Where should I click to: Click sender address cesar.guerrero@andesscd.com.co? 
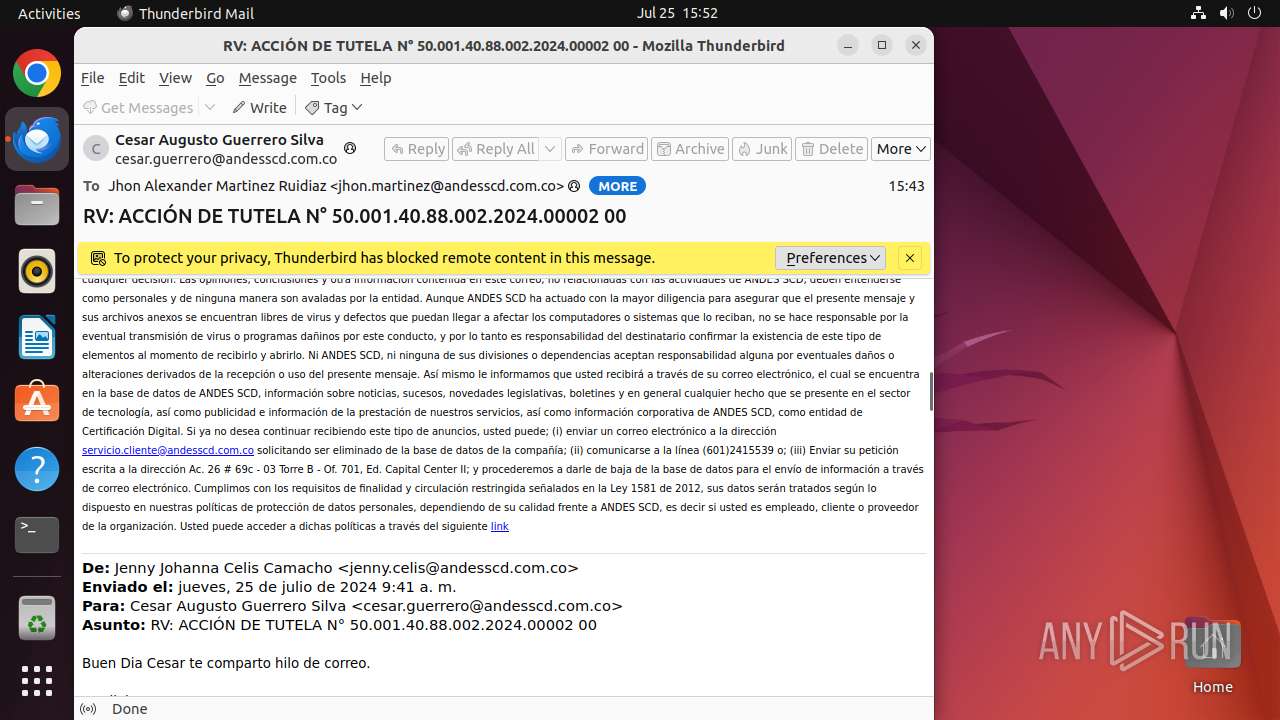[x=226, y=159]
